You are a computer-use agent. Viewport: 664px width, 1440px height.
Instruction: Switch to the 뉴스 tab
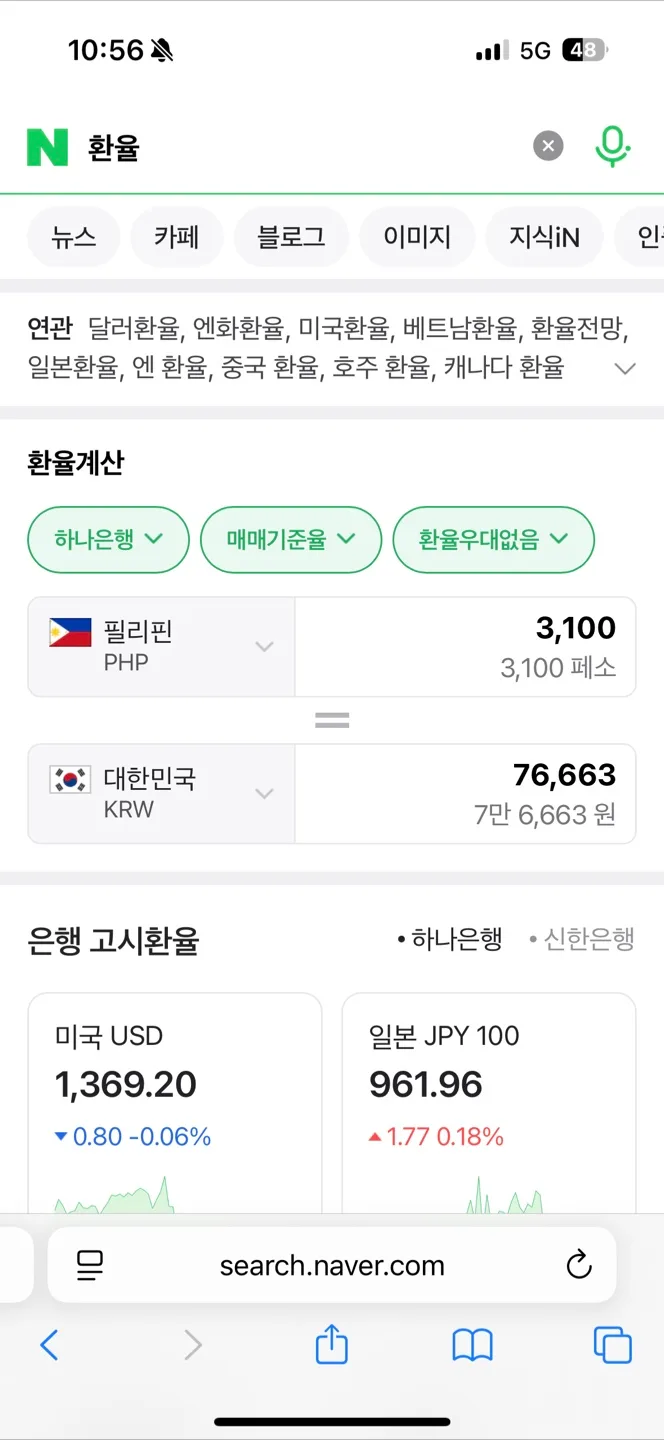click(x=74, y=237)
